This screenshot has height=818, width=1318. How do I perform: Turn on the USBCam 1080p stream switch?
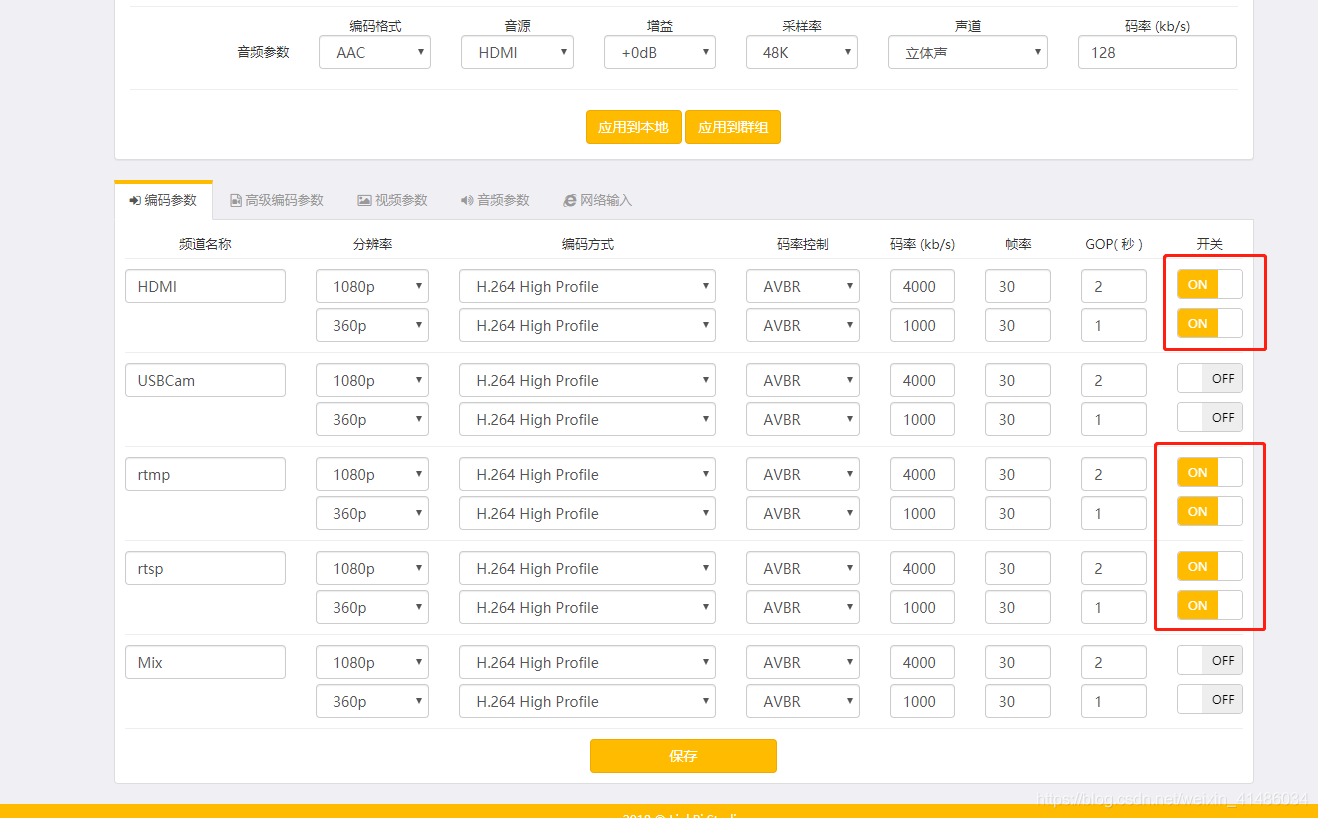coord(1210,378)
